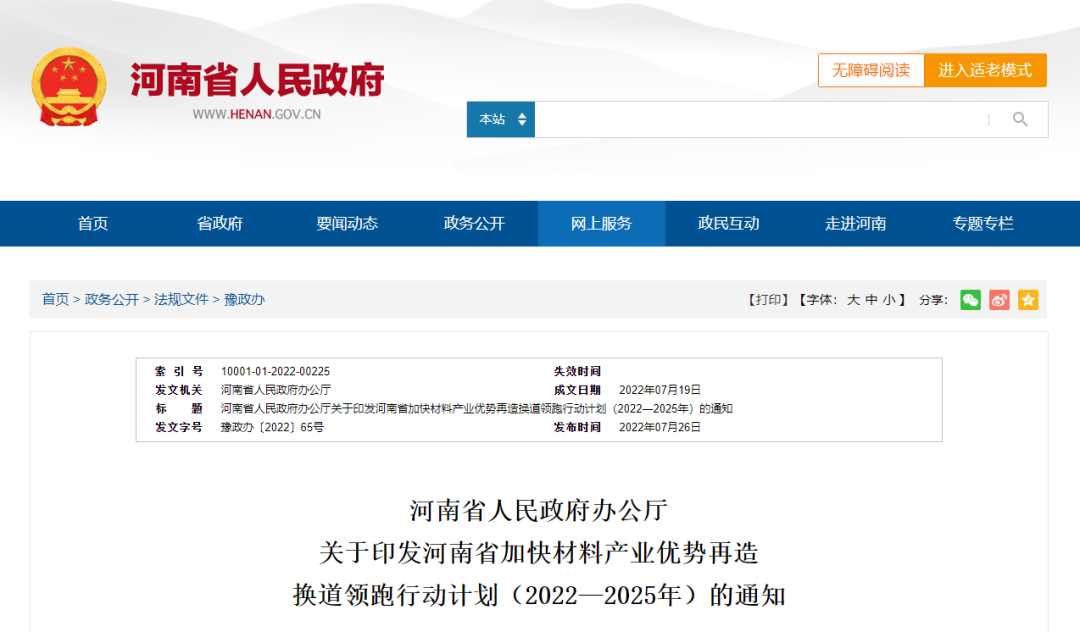
Task: Open the 首页 navigation tab
Action: tap(93, 224)
